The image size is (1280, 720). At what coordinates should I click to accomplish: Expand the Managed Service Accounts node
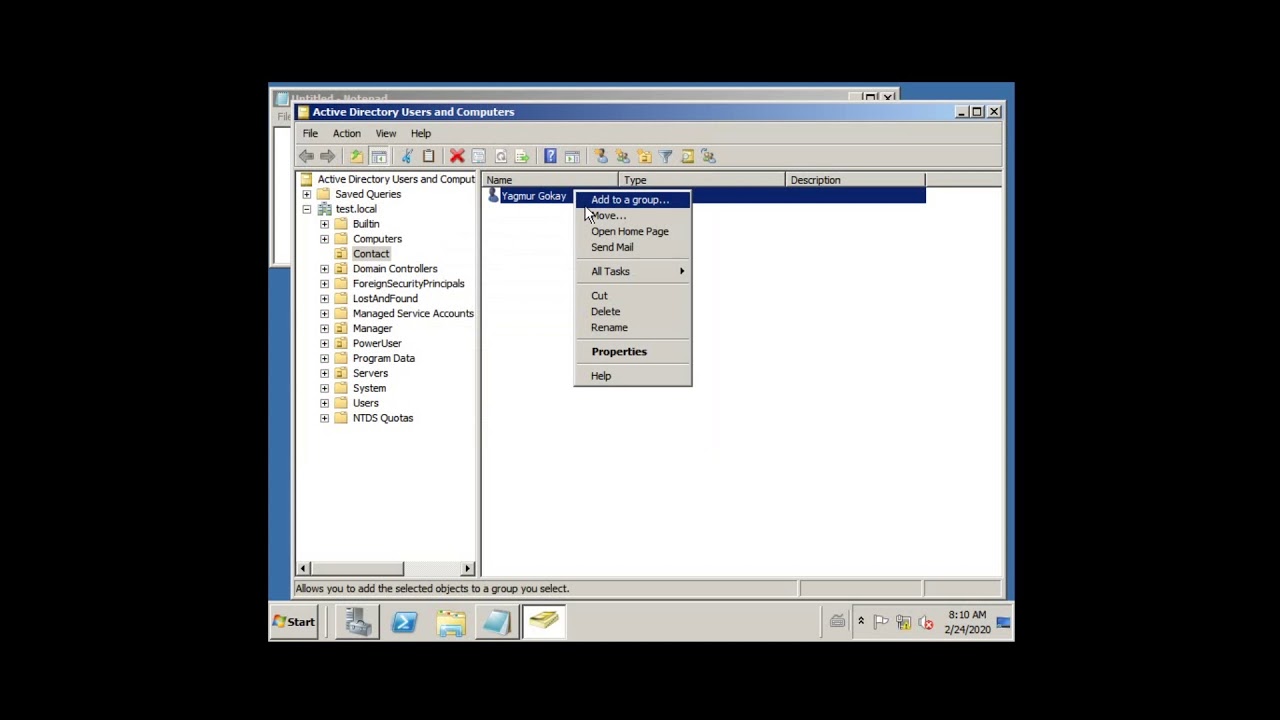324,314
